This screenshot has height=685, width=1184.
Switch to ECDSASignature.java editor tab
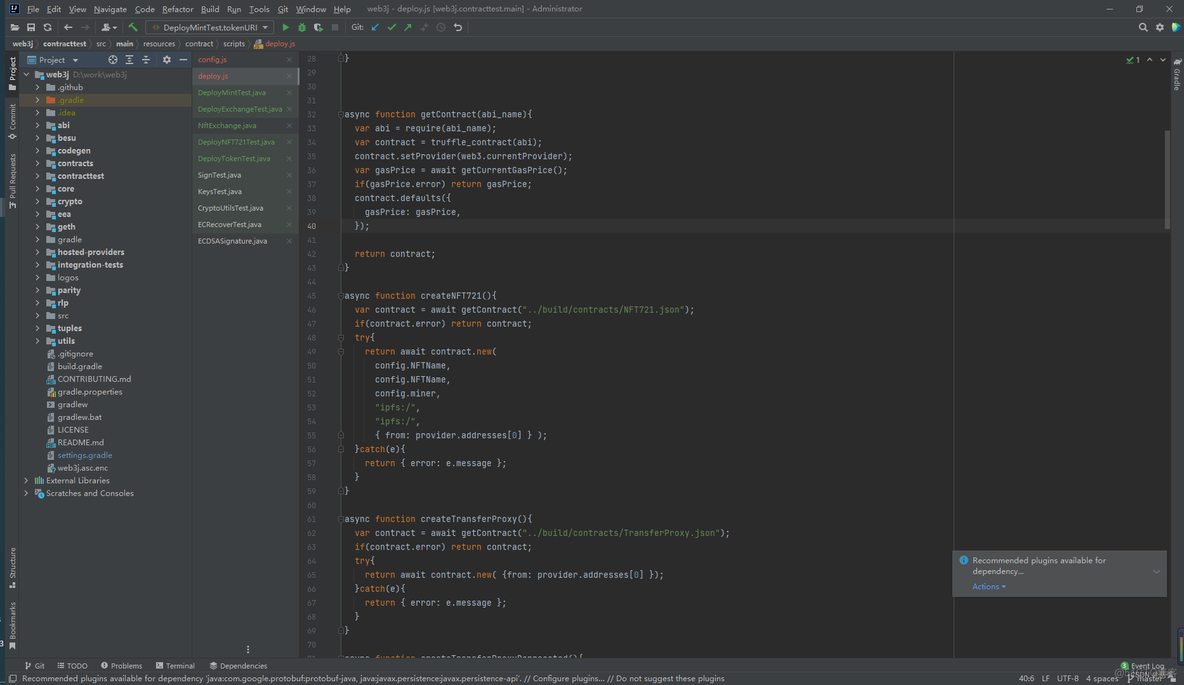(x=233, y=241)
